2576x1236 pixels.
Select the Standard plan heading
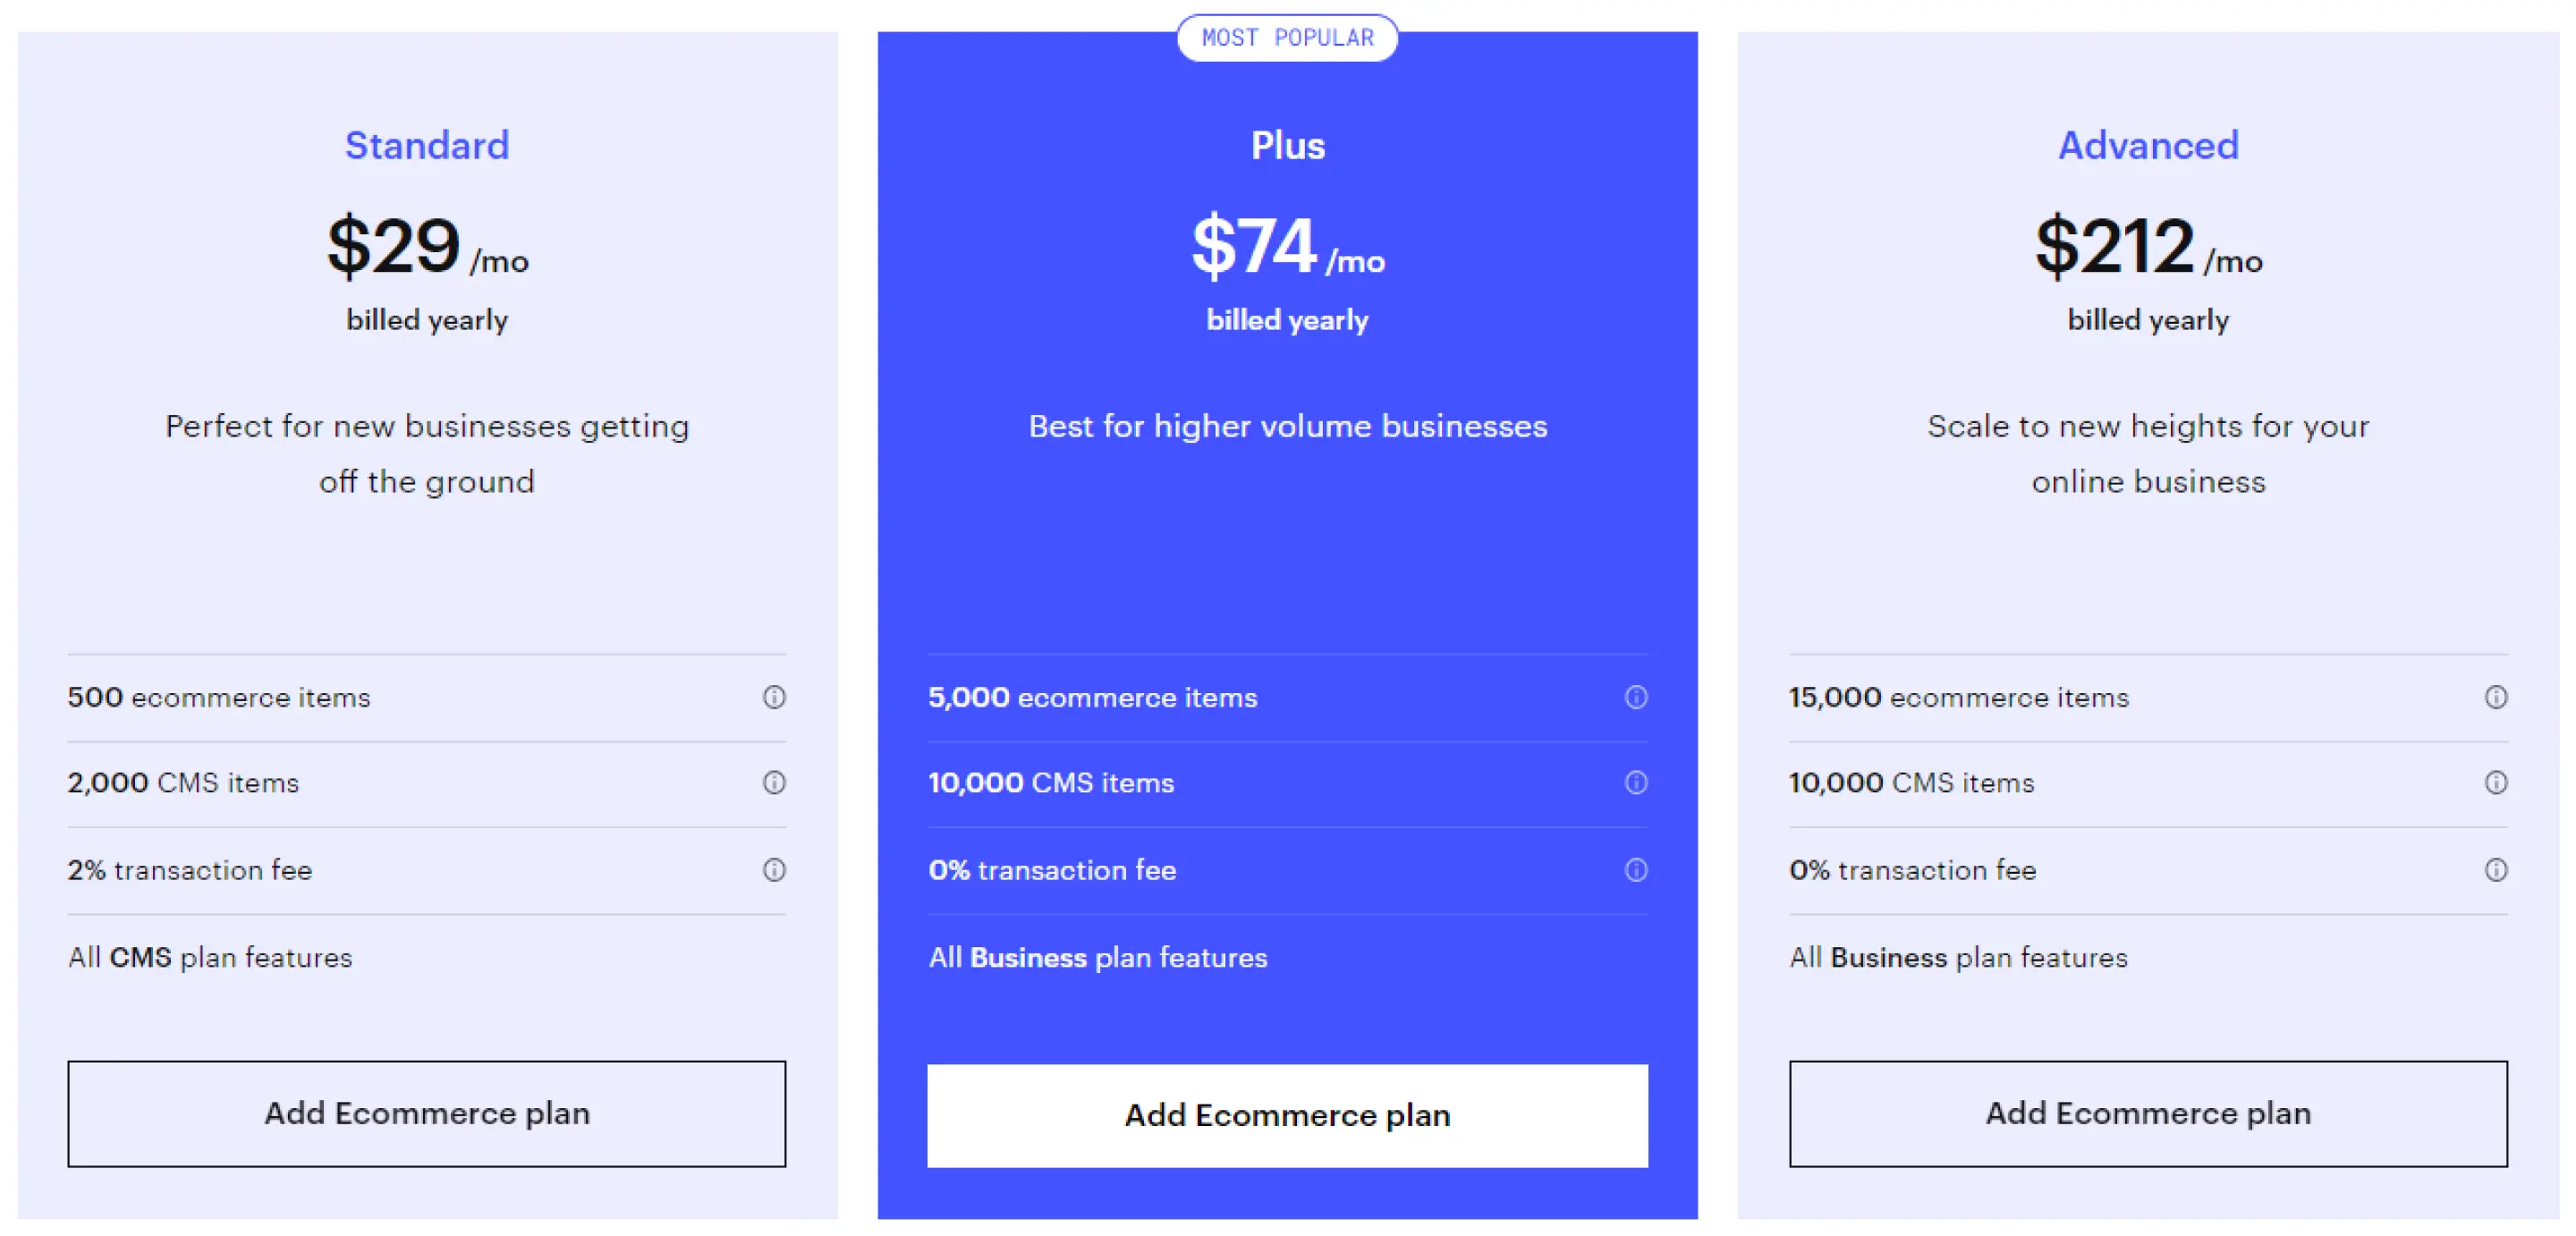[x=427, y=146]
